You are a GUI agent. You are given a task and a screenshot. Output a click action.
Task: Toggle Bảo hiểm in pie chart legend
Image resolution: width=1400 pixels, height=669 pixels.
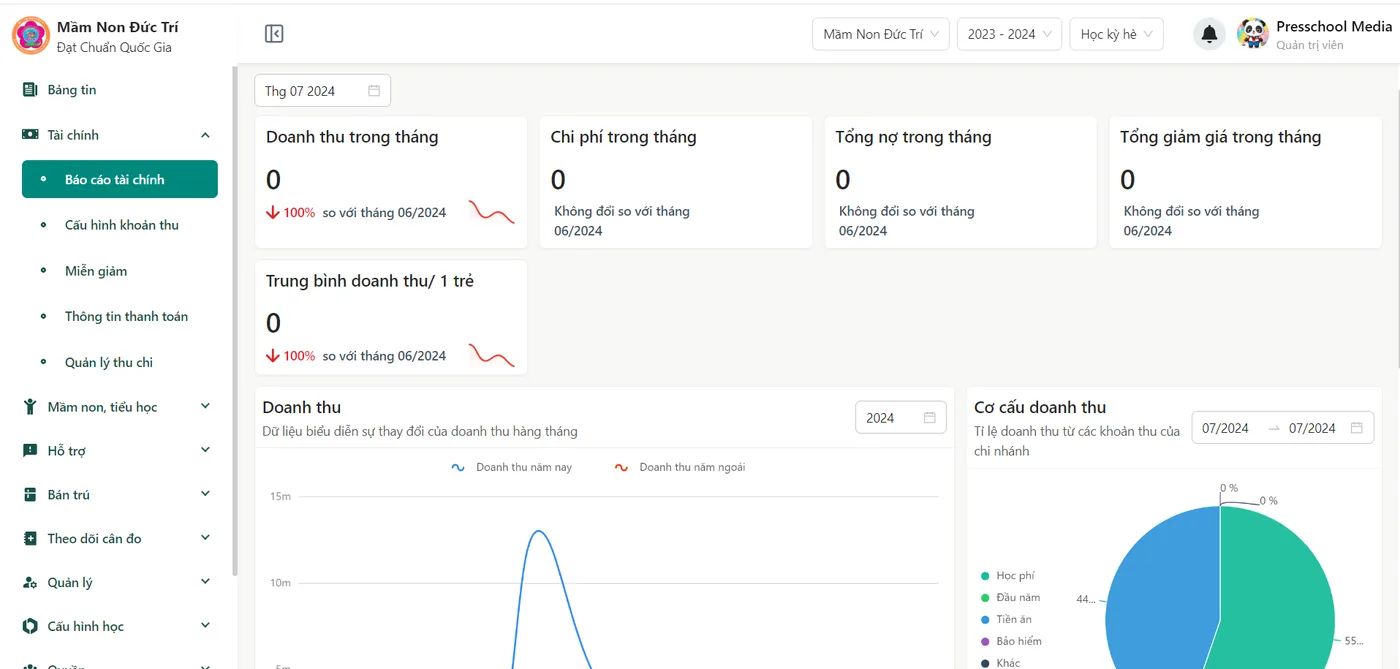click(1011, 642)
